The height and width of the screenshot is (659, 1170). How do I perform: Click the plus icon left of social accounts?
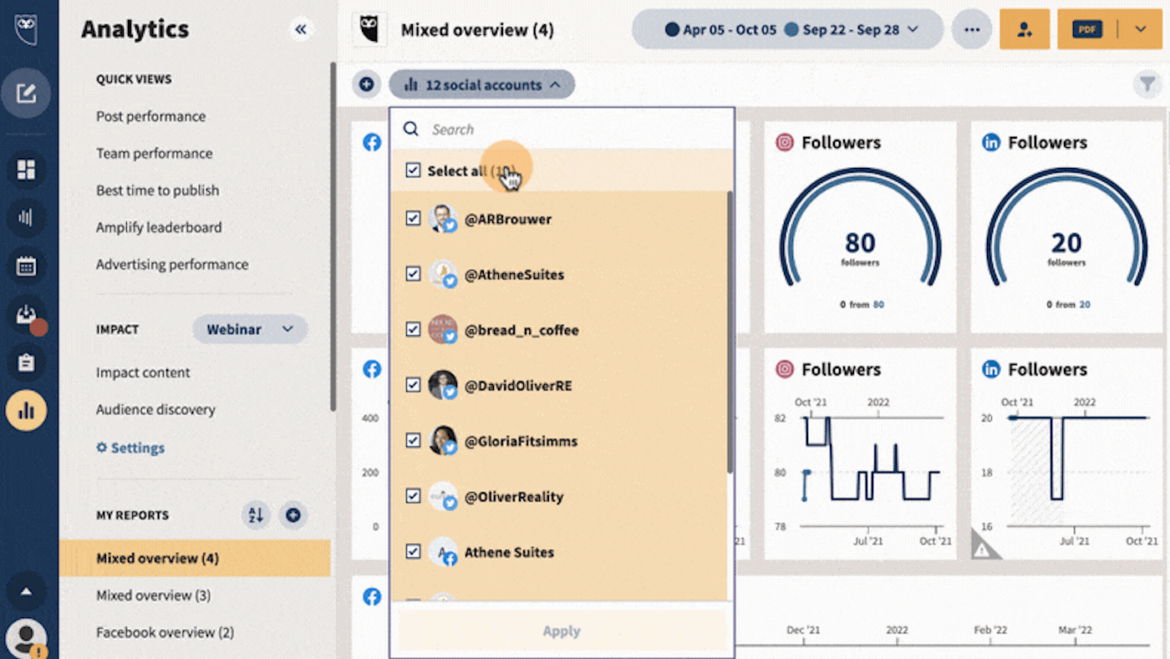point(366,84)
